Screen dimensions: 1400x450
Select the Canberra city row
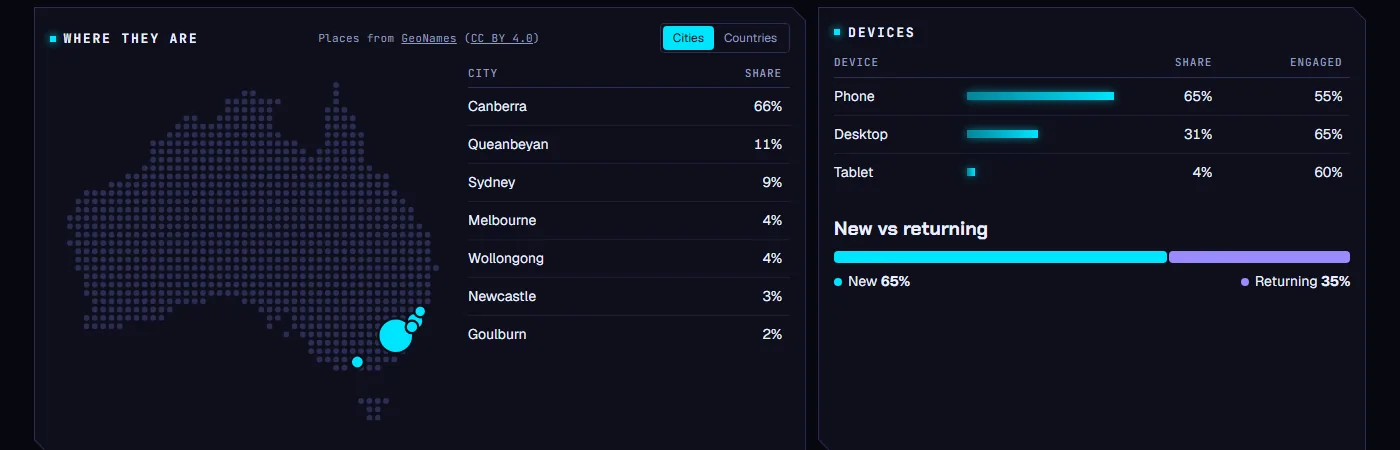pyautogui.click(x=628, y=106)
